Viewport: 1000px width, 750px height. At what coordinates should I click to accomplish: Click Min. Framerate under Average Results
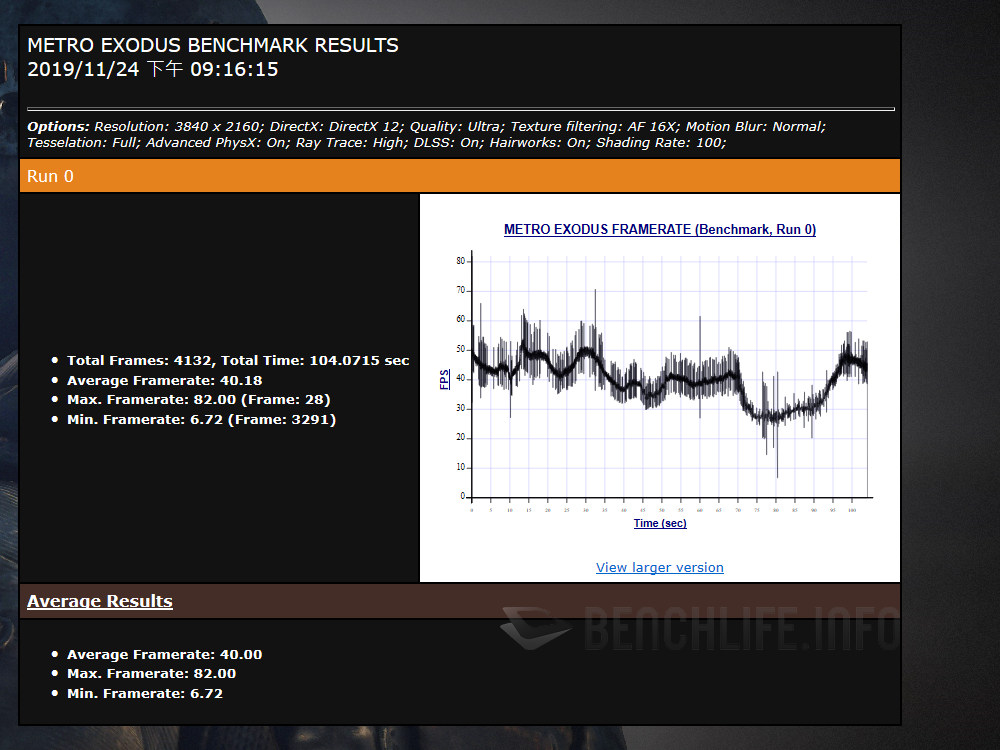(145, 693)
